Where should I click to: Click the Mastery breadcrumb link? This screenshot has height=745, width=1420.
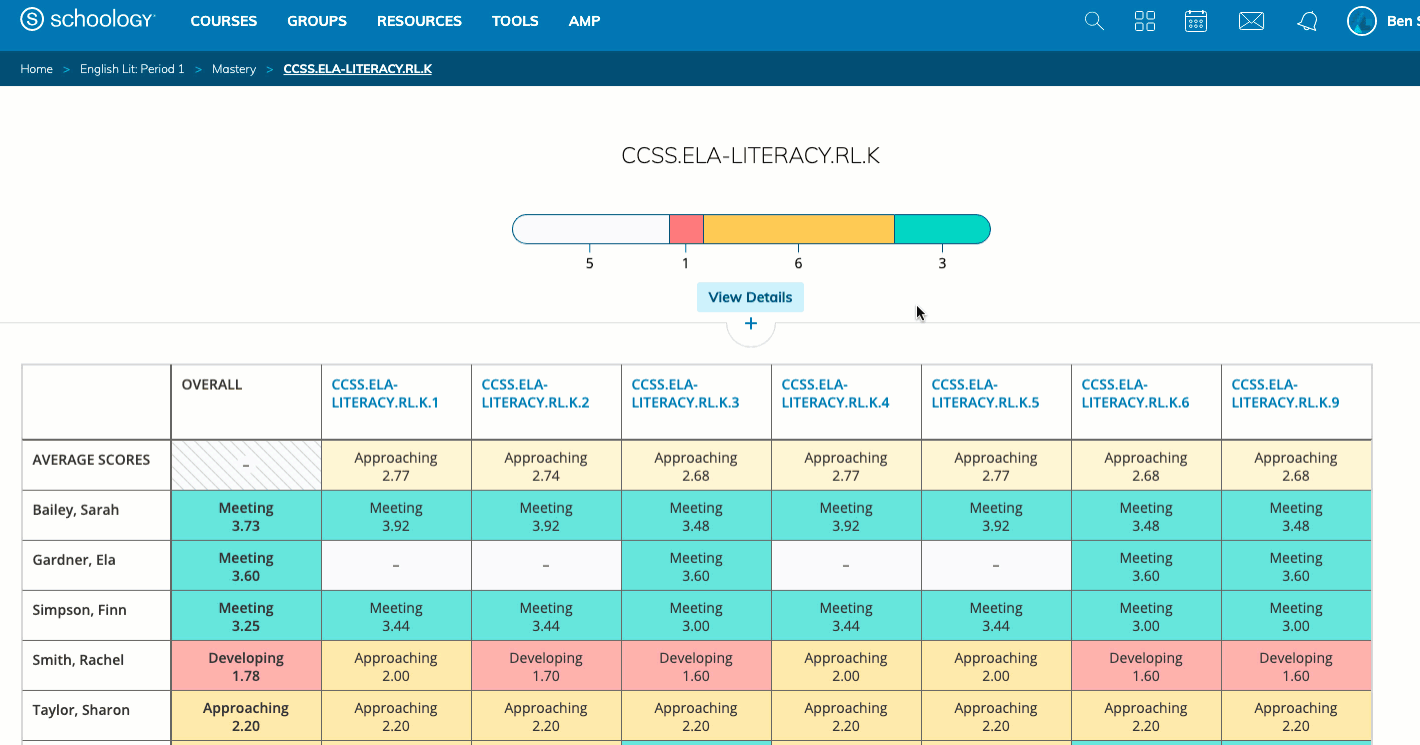coord(234,69)
